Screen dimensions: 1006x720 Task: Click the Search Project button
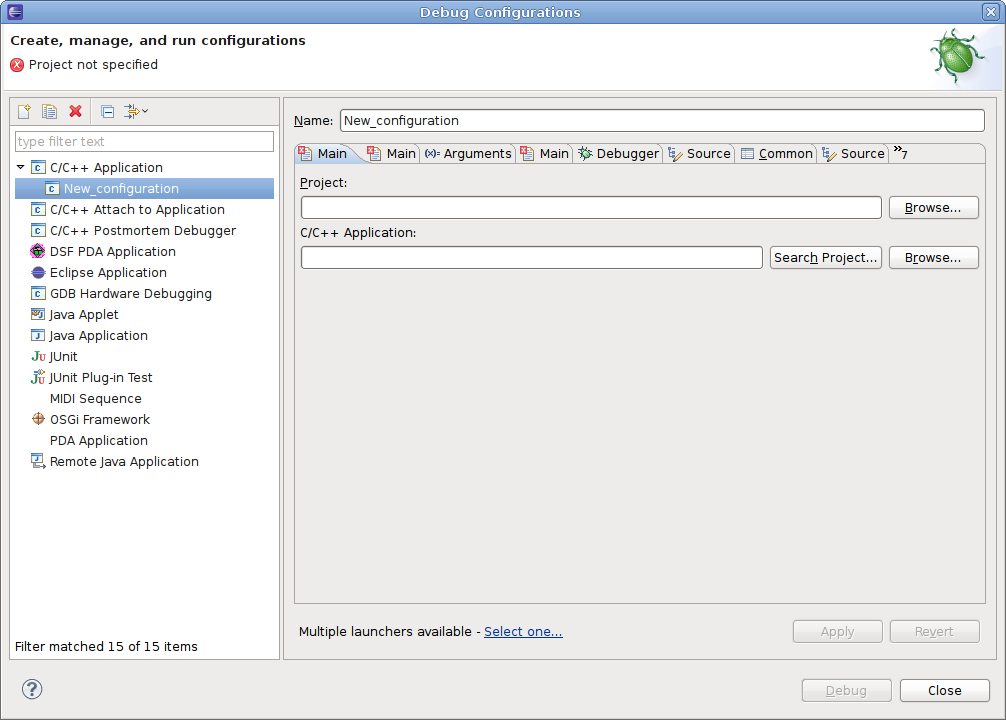(825, 258)
